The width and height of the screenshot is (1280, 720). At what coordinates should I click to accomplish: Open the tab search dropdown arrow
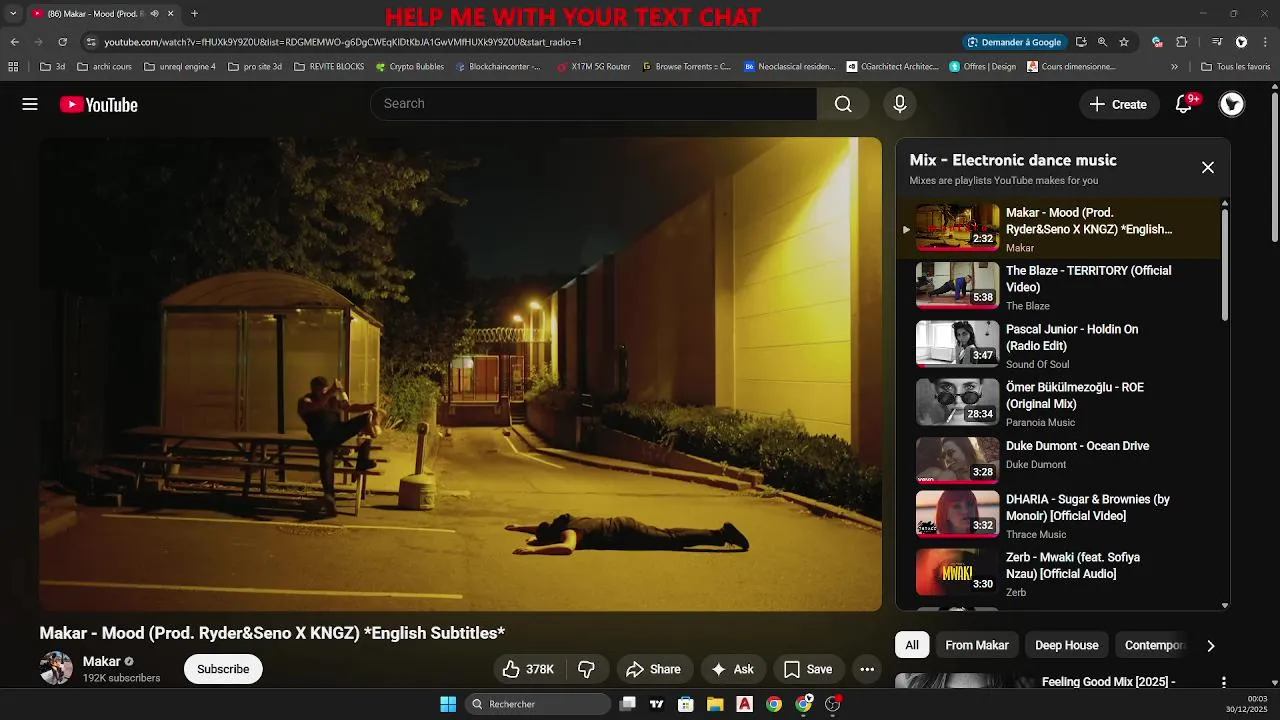(x=13, y=14)
